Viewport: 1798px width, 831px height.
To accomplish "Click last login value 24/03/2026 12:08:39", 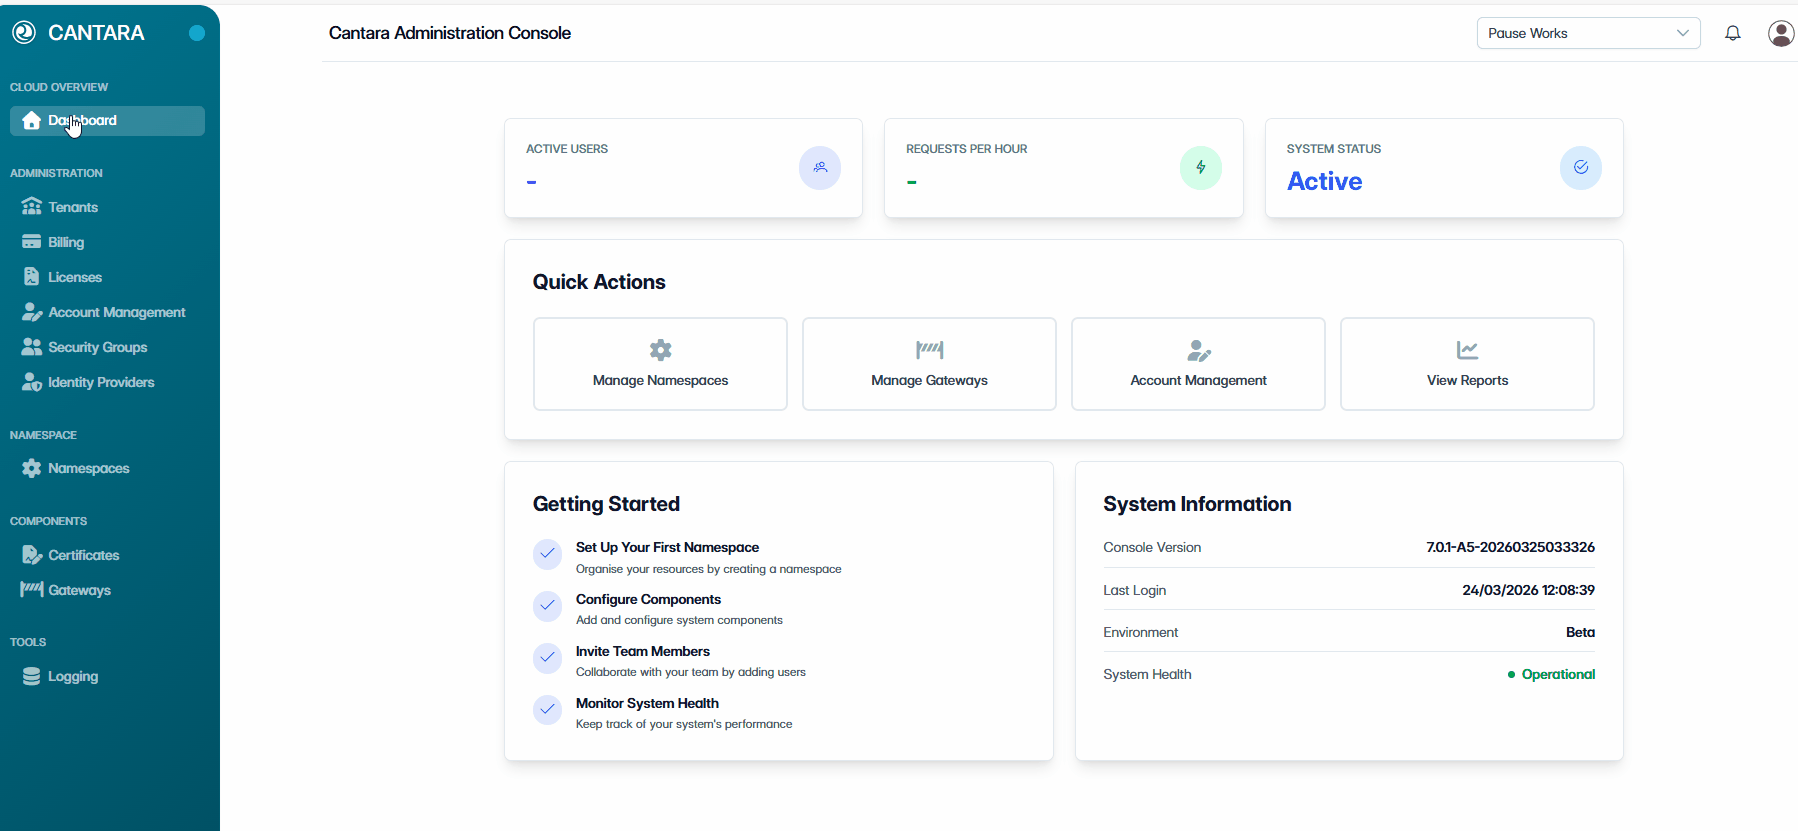I will coord(1528,590).
